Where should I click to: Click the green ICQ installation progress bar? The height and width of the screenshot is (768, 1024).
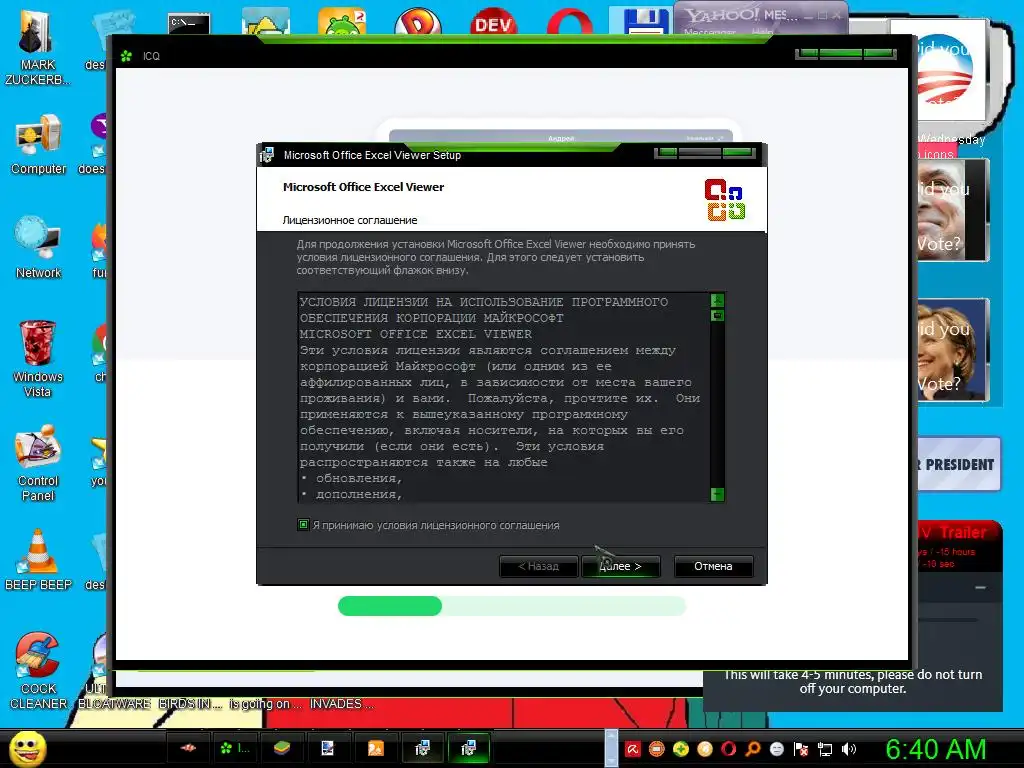511,606
